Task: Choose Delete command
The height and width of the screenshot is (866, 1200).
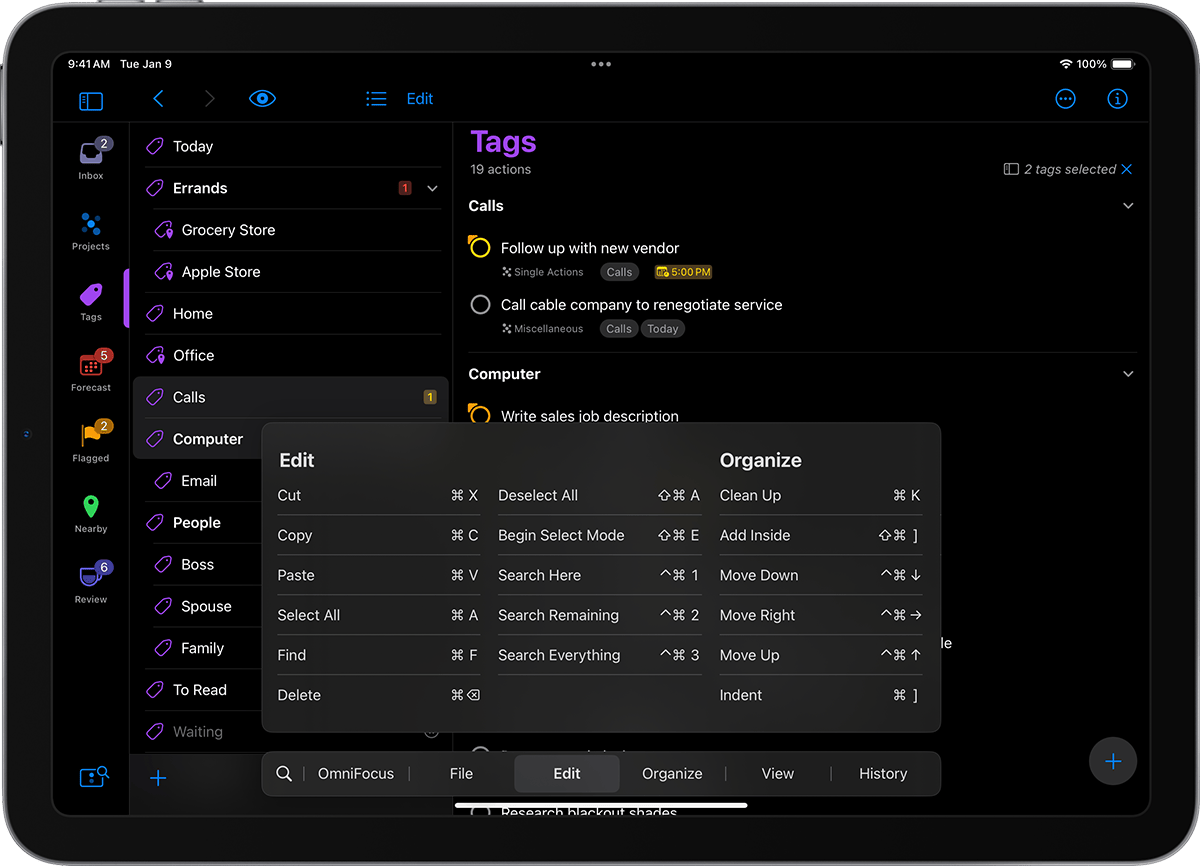Action: [x=378, y=695]
